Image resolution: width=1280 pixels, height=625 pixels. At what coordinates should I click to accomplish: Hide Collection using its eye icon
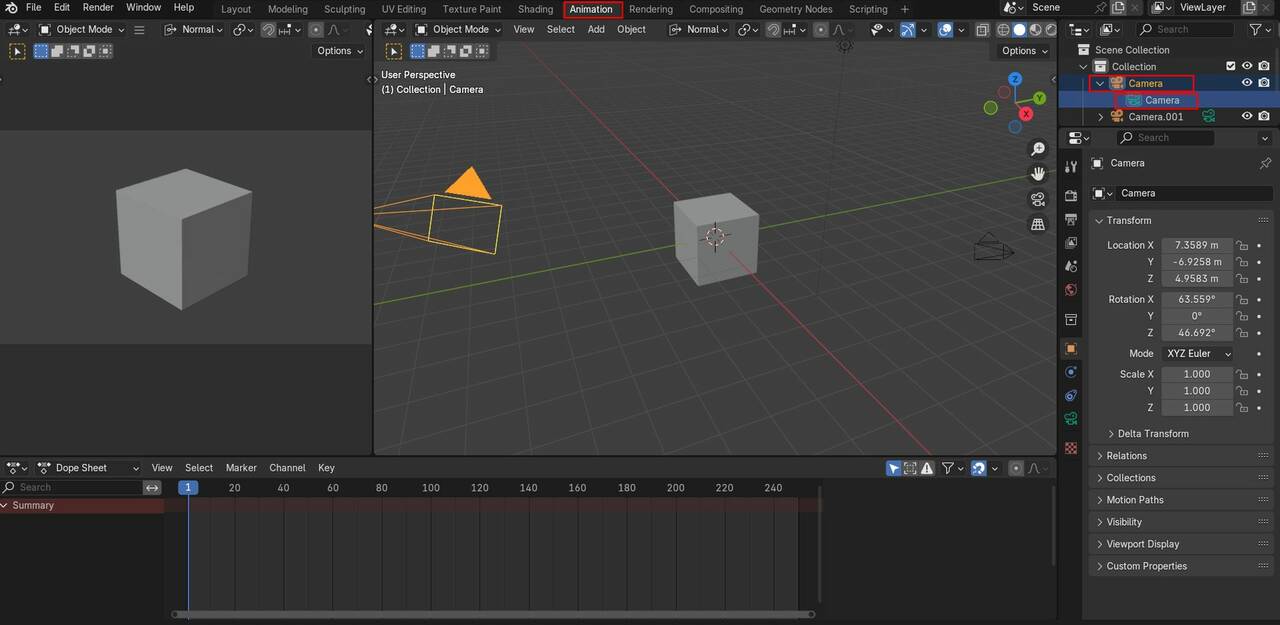point(1247,66)
